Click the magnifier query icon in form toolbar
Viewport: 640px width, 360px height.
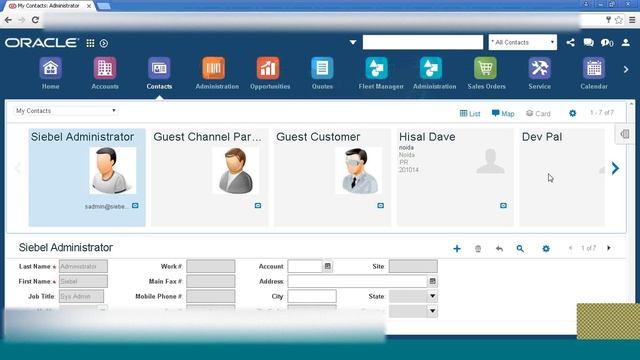[x=520, y=248]
